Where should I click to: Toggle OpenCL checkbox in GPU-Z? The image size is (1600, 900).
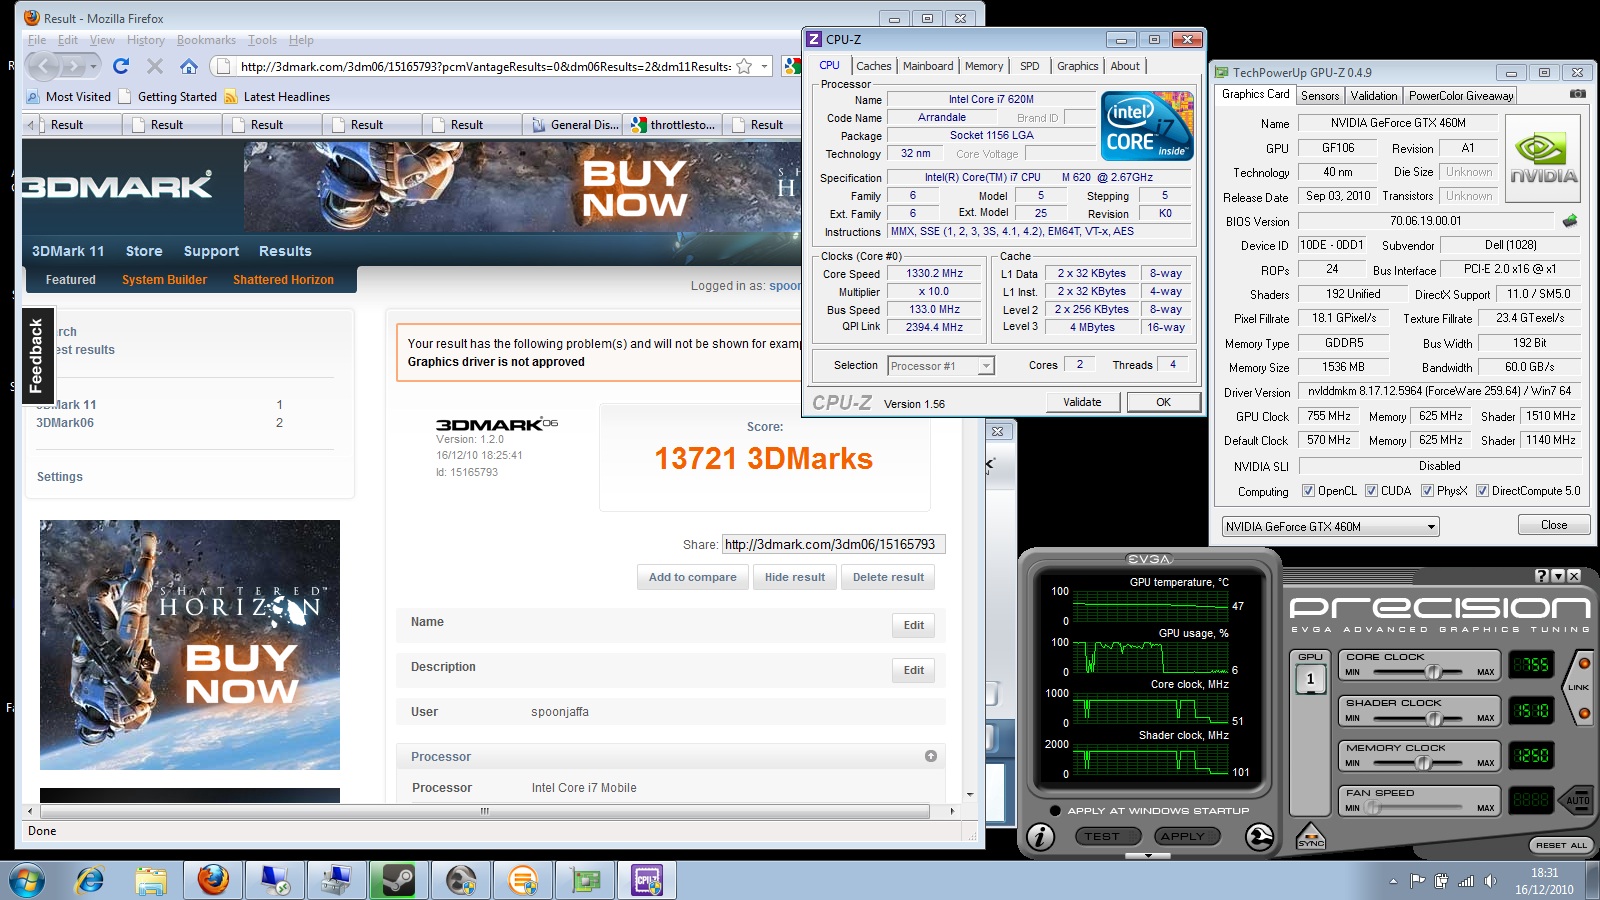coord(1308,491)
